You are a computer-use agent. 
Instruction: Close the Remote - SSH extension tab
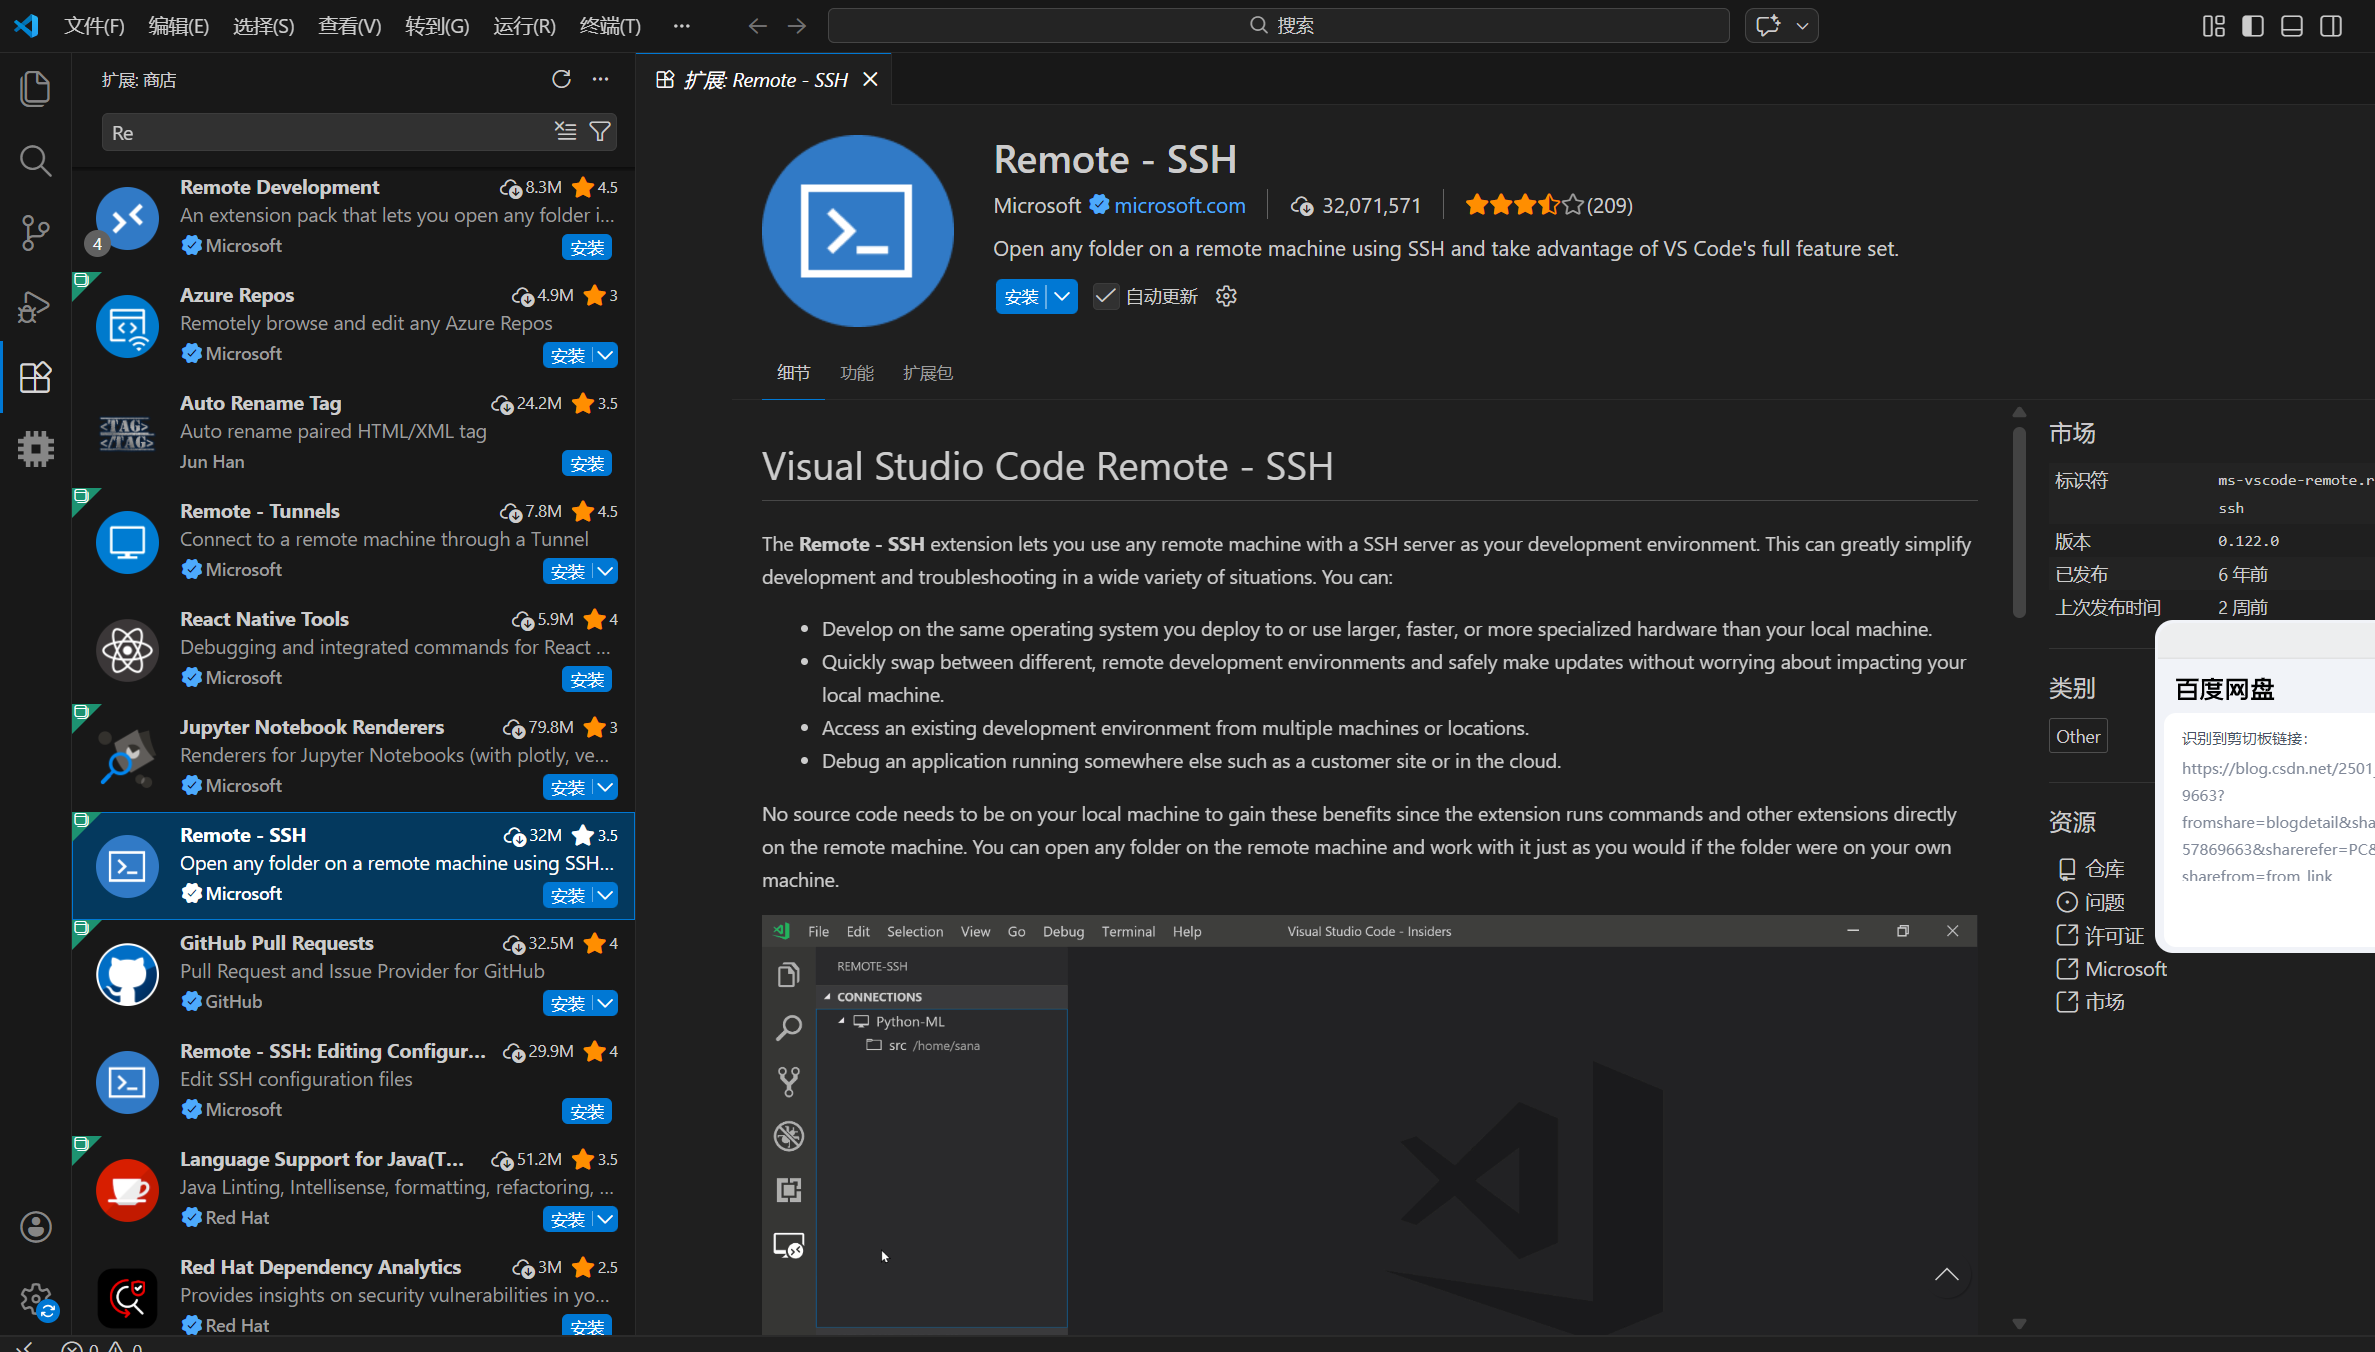[870, 79]
